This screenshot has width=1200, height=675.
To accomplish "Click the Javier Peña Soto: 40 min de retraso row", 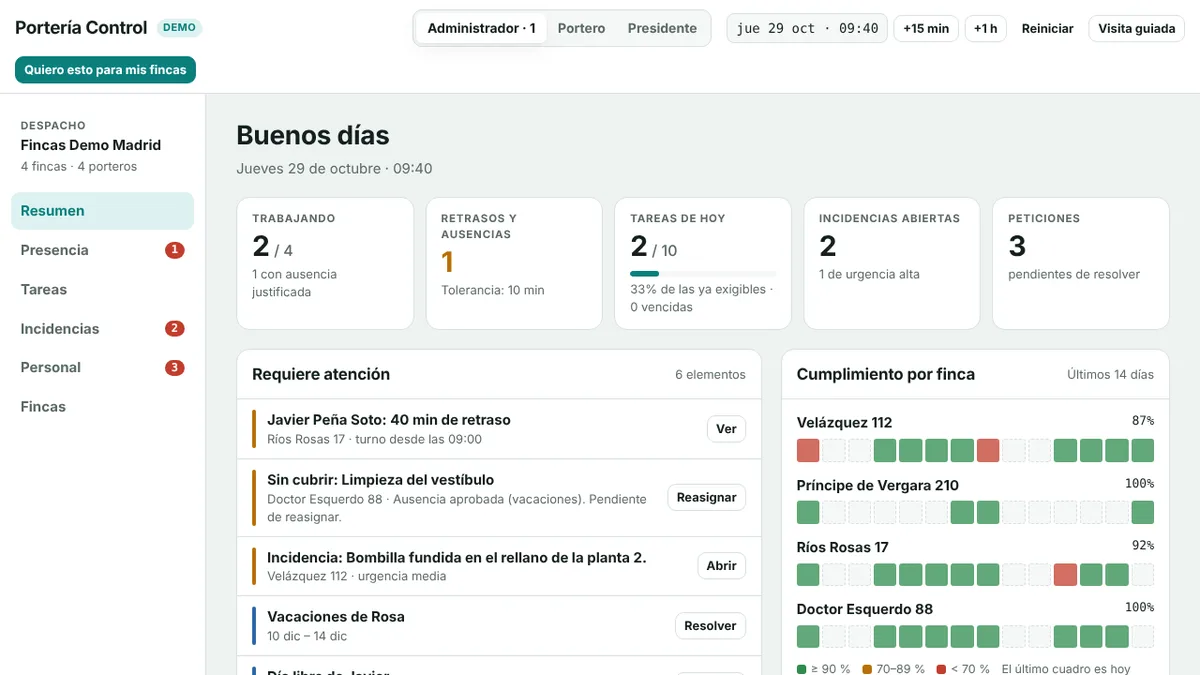I will click(499, 429).
